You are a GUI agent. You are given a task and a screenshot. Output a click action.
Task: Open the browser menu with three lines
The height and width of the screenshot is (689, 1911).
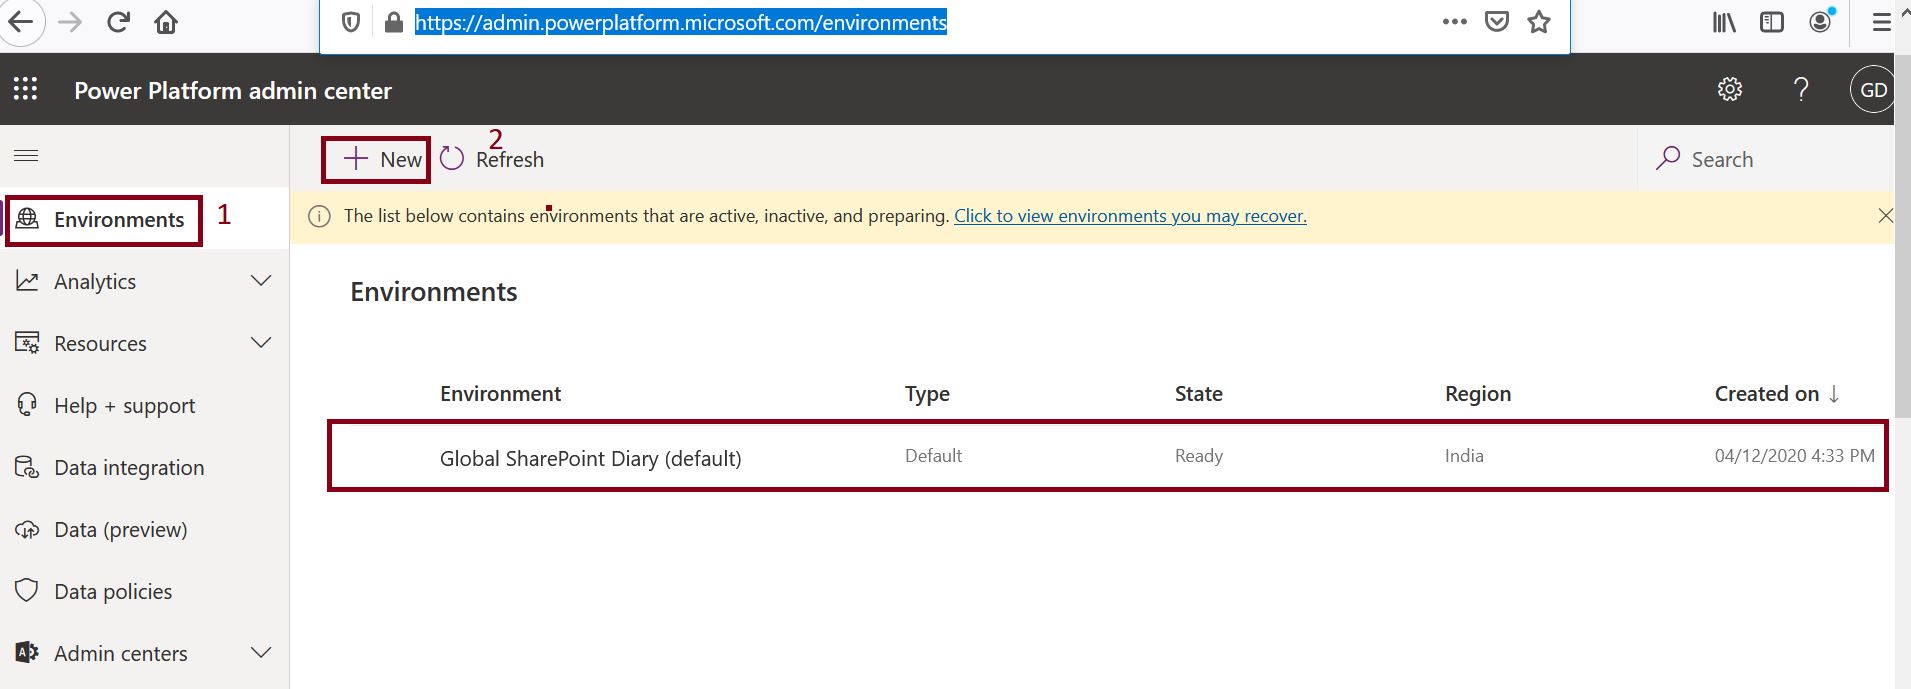tap(1882, 22)
